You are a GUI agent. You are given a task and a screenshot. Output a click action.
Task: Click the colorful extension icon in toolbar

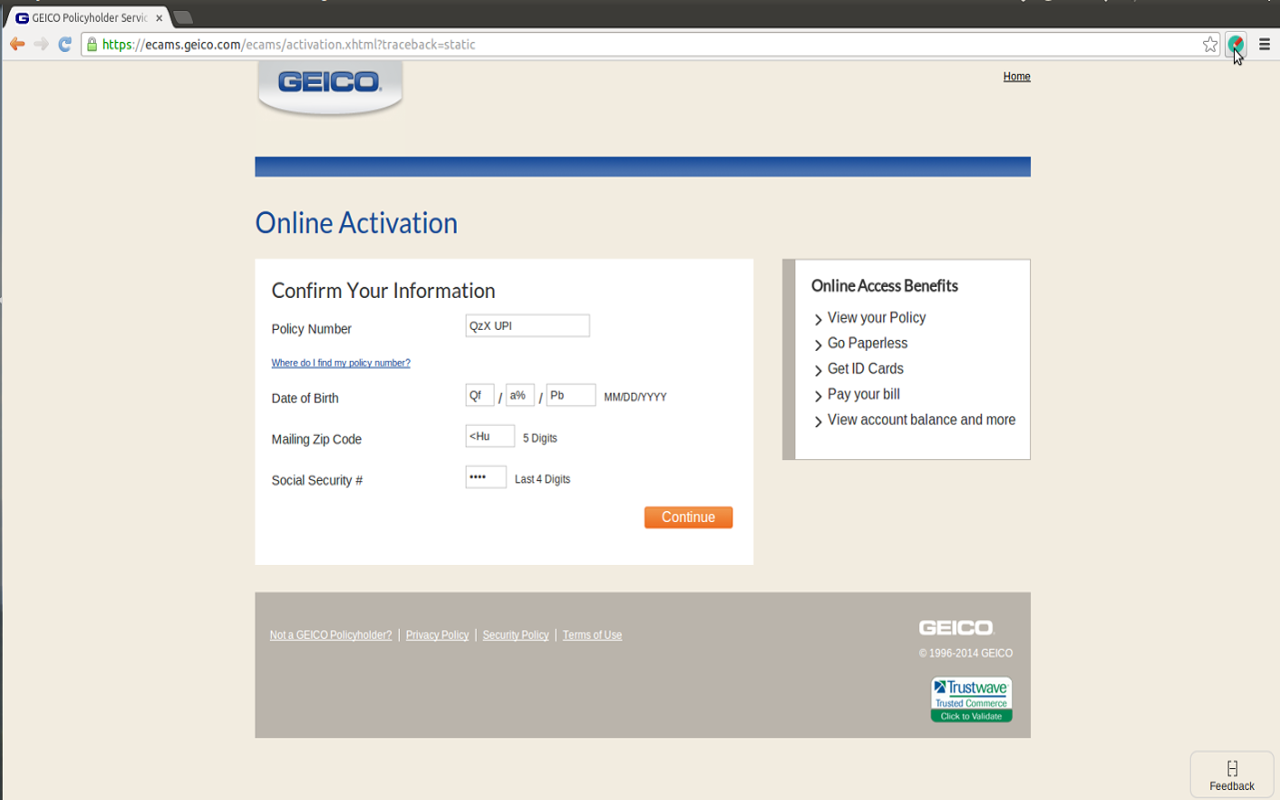1236,44
